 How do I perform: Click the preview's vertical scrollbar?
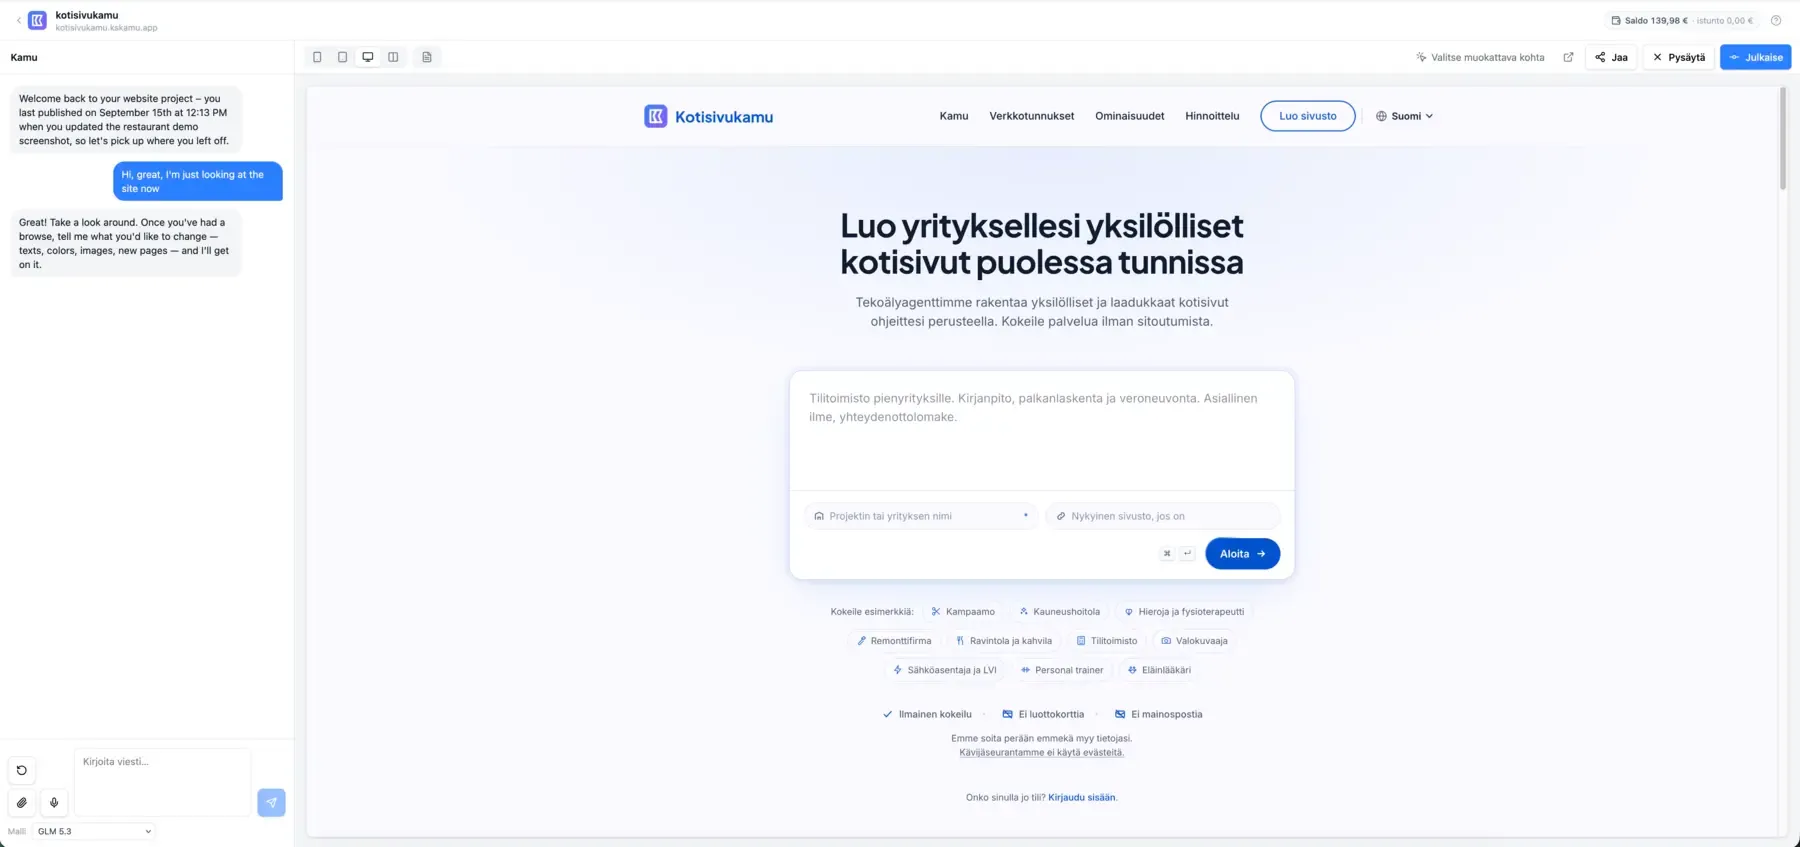[x=1782, y=138]
